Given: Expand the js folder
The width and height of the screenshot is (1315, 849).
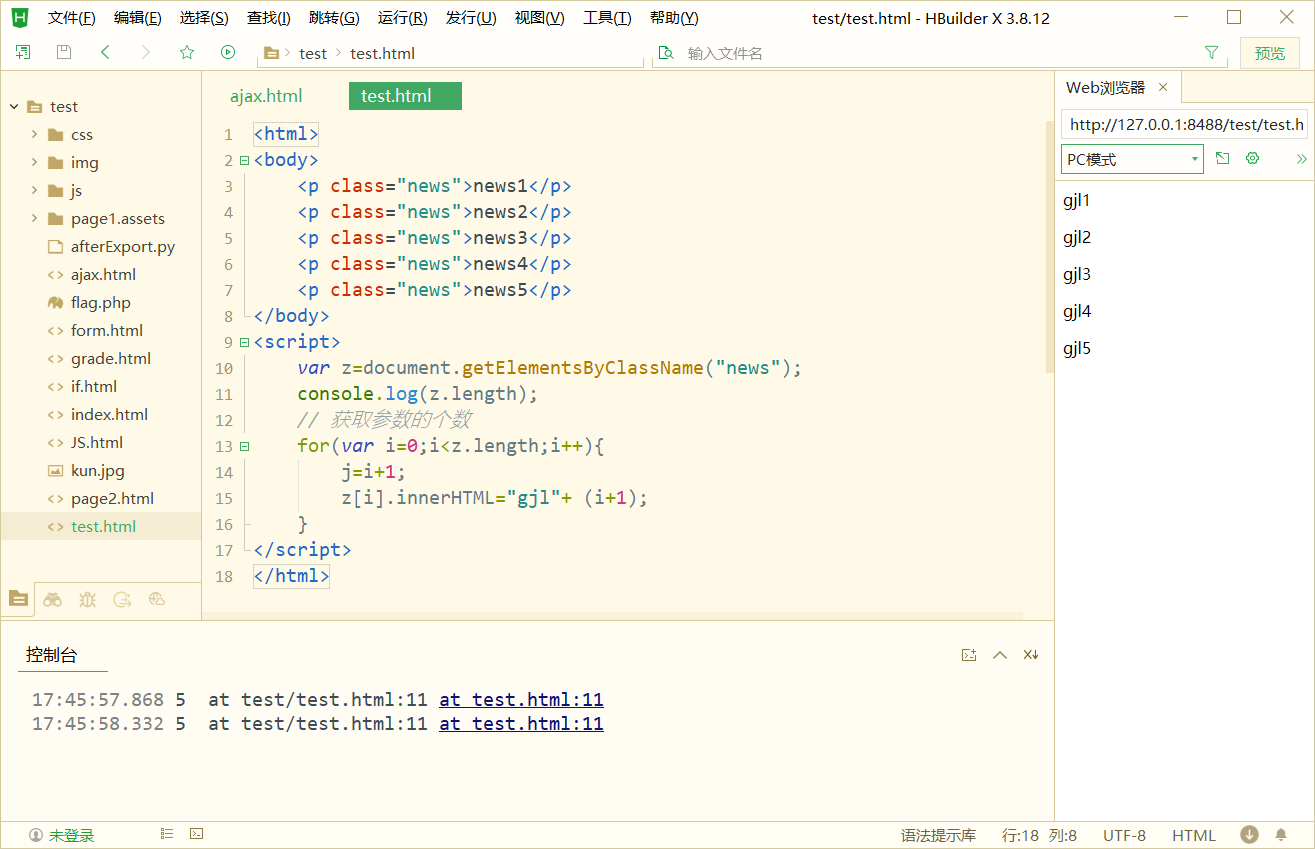Looking at the screenshot, I should tap(34, 190).
